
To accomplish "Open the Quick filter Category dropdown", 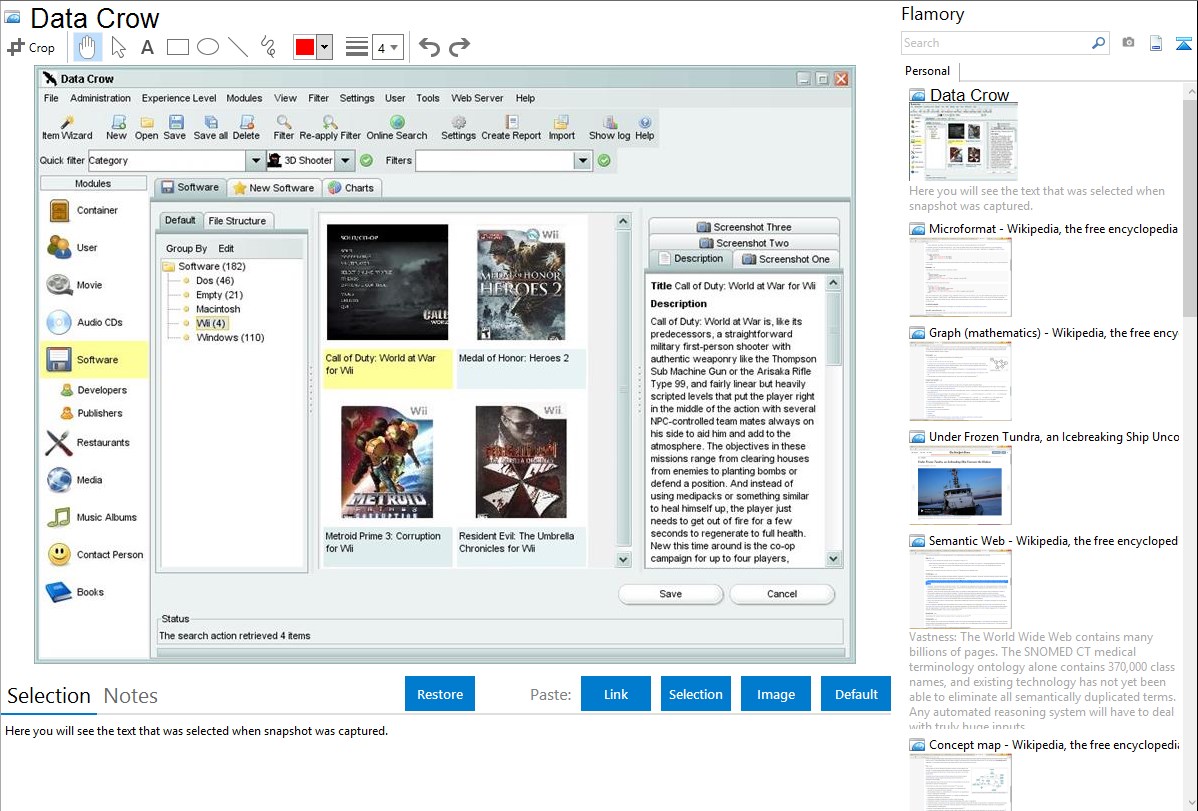I will [255, 161].
